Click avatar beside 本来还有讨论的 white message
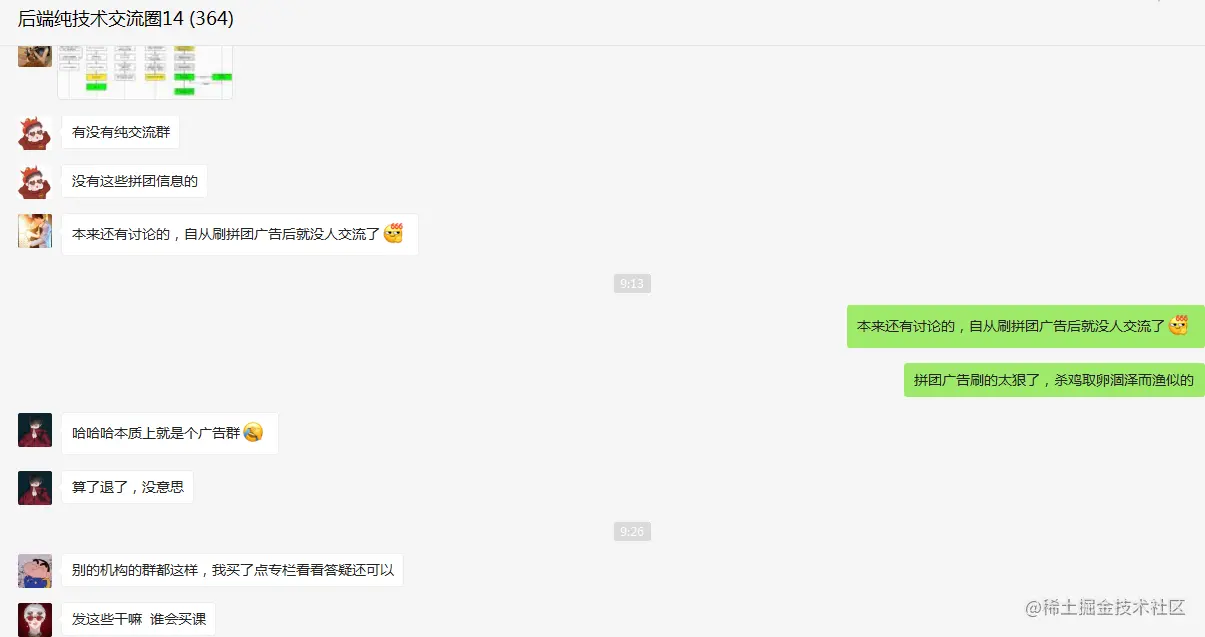Image resolution: width=1205 pixels, height=637 pixels. point(35,231)
